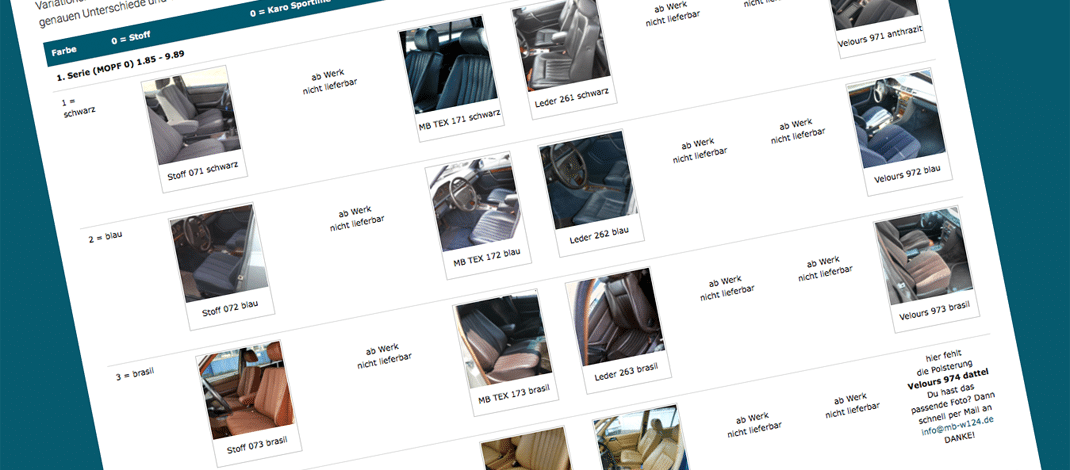This screenshot has width=1070, height=470.
Task: Click 'ab Werk nicht lieferbar' beside Stoff 071 schwarz
Action: tap(329, 82)
